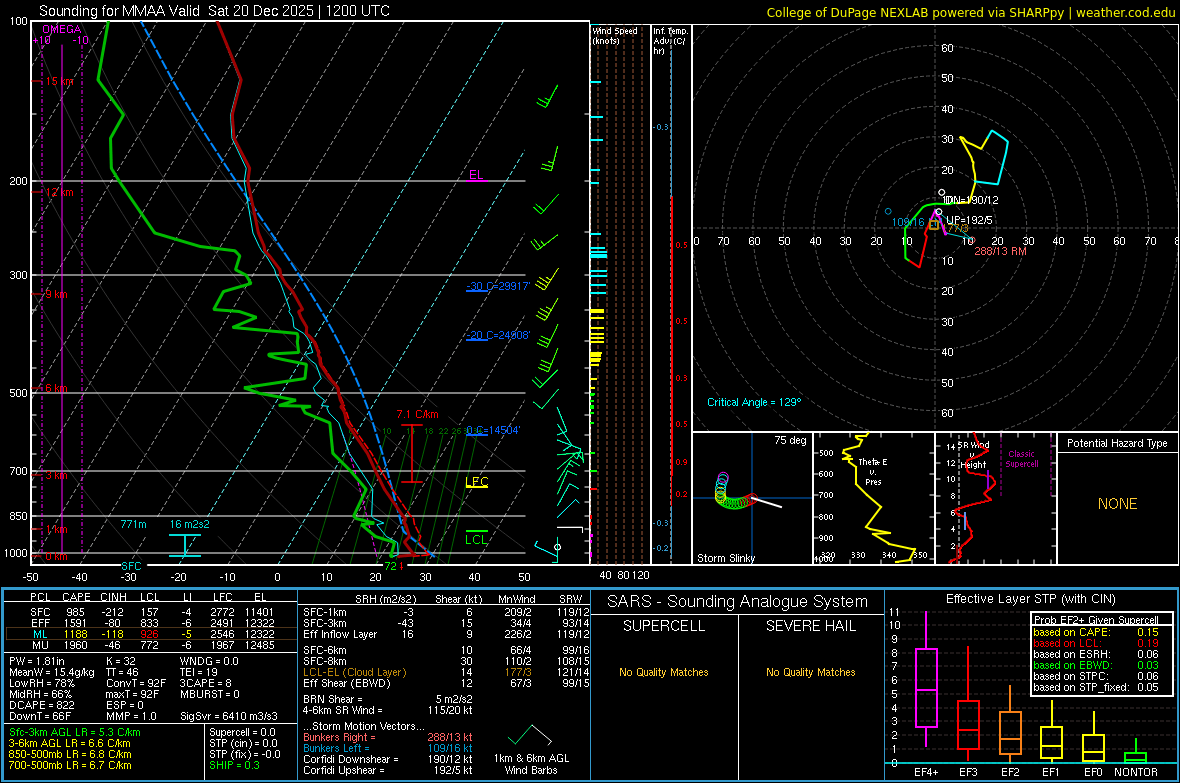This screenshot has height=783, width=1180.
Task: Select the MU parcel row in CAPE table
Action: click(x=151, y=644)
